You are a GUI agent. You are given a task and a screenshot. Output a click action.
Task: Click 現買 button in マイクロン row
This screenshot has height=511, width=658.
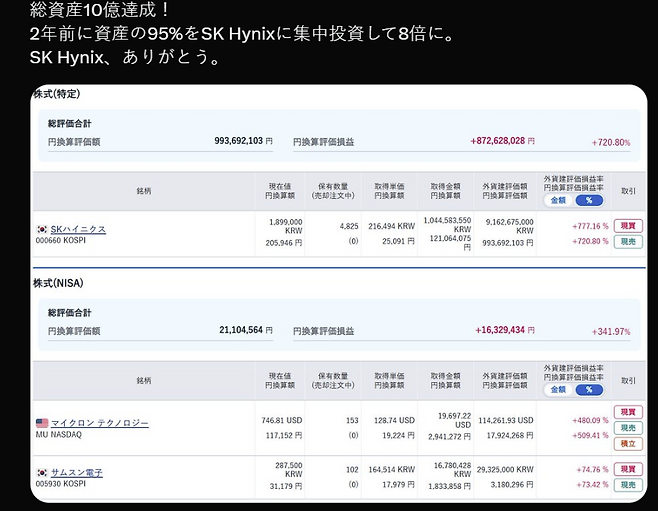click(628, 412)
